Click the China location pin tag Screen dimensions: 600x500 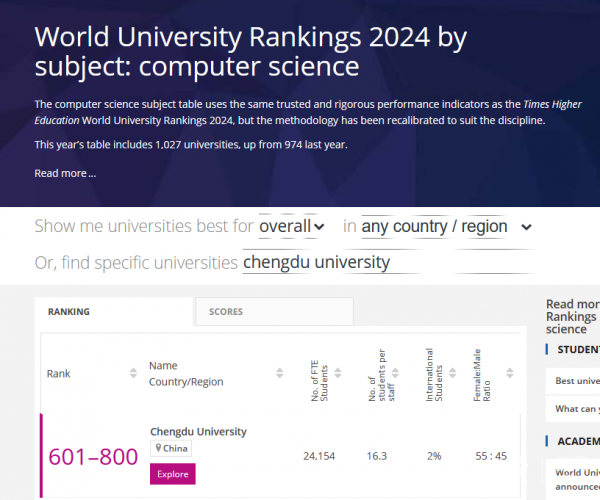(171, 448)
